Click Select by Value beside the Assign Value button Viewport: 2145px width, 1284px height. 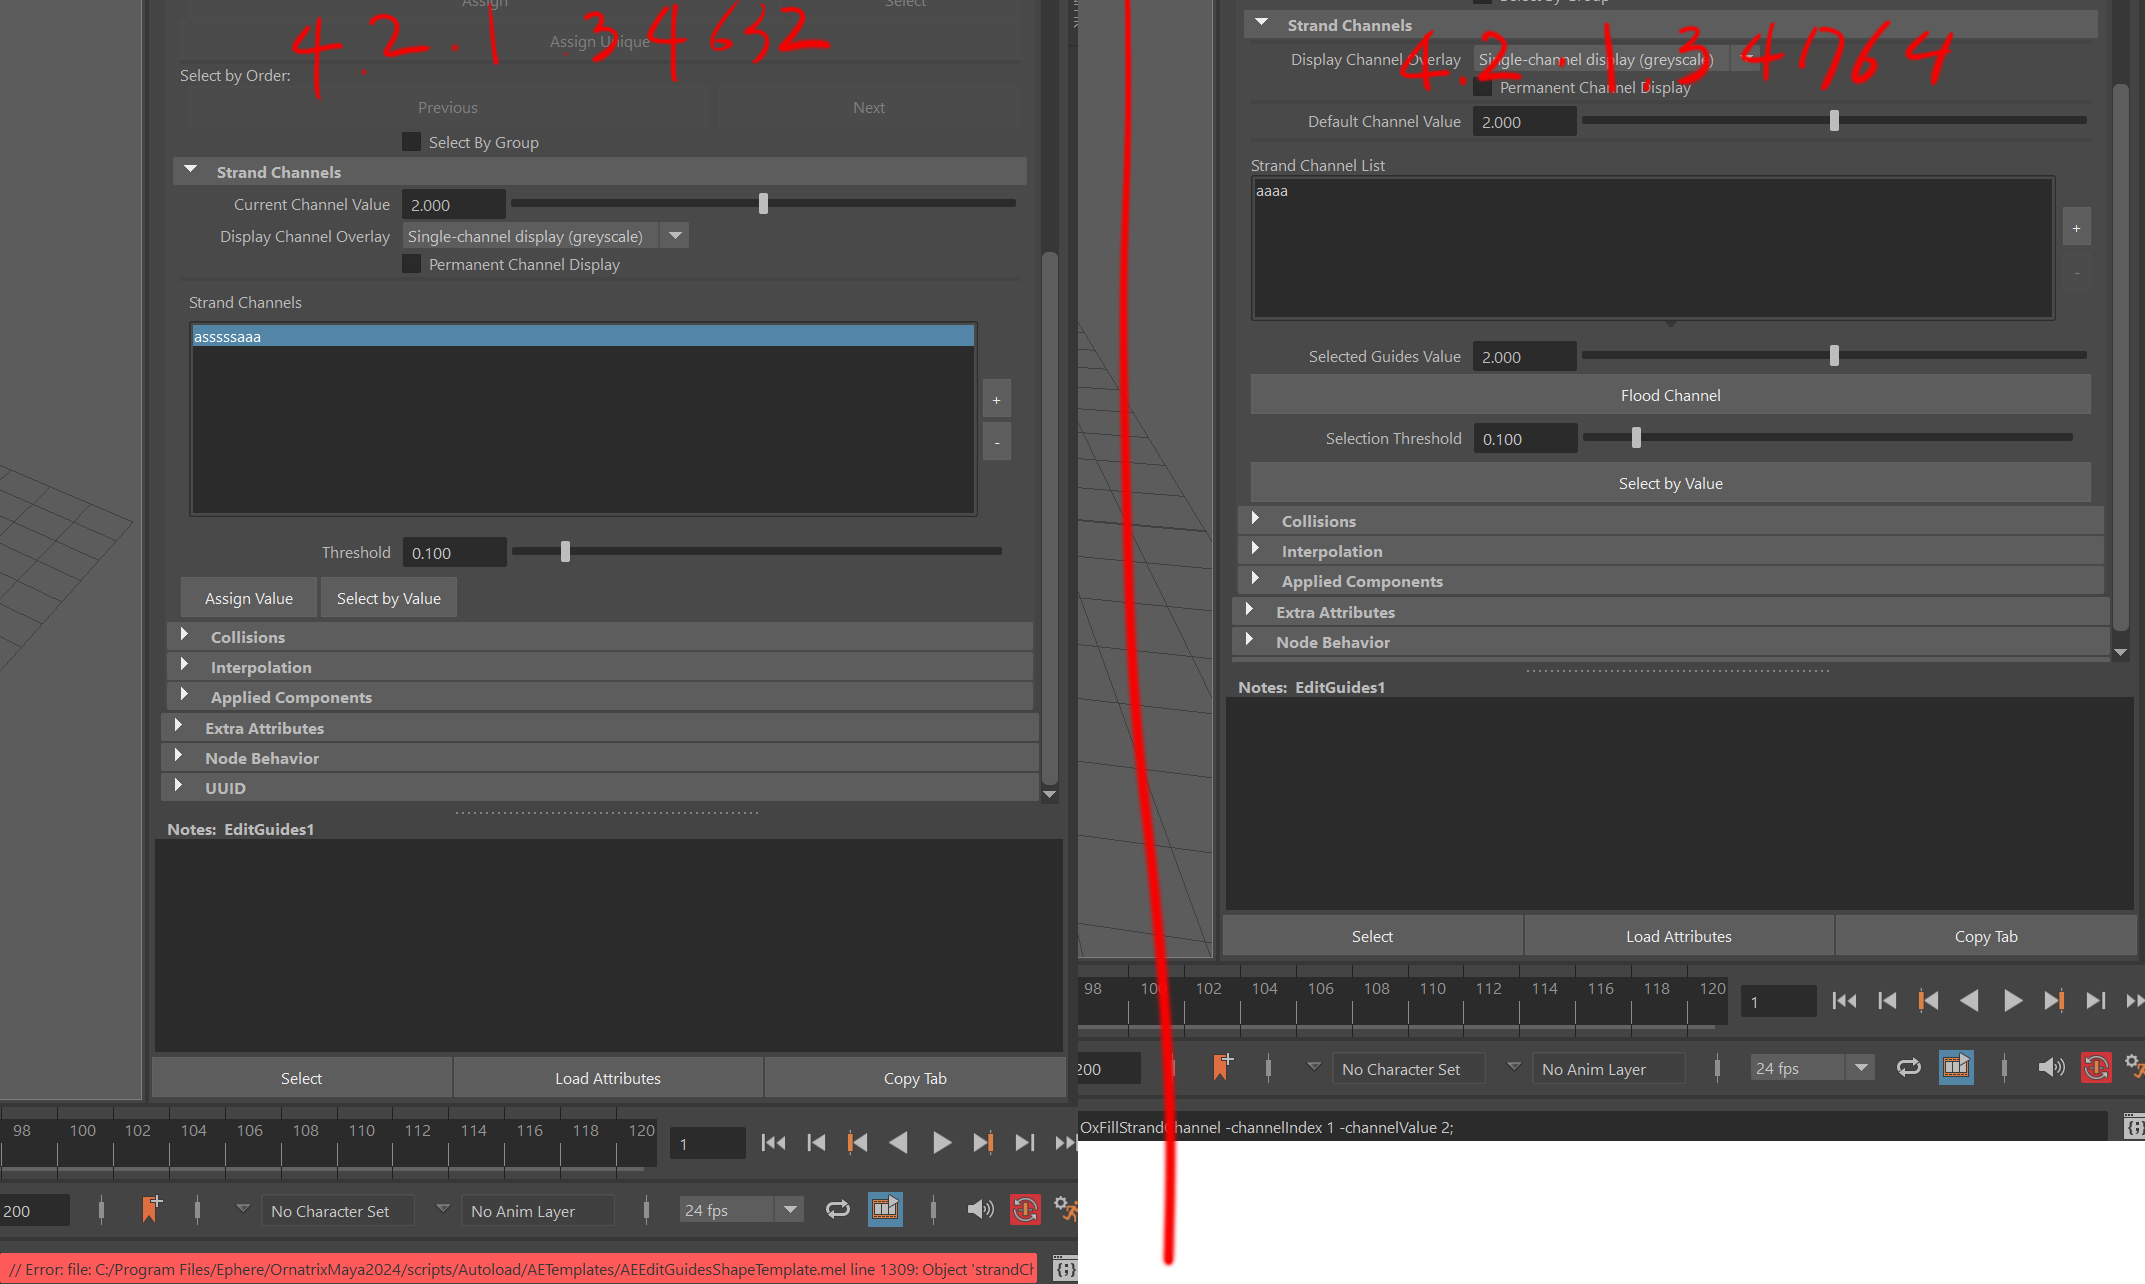pyautogui.click(x=388, y=598)
